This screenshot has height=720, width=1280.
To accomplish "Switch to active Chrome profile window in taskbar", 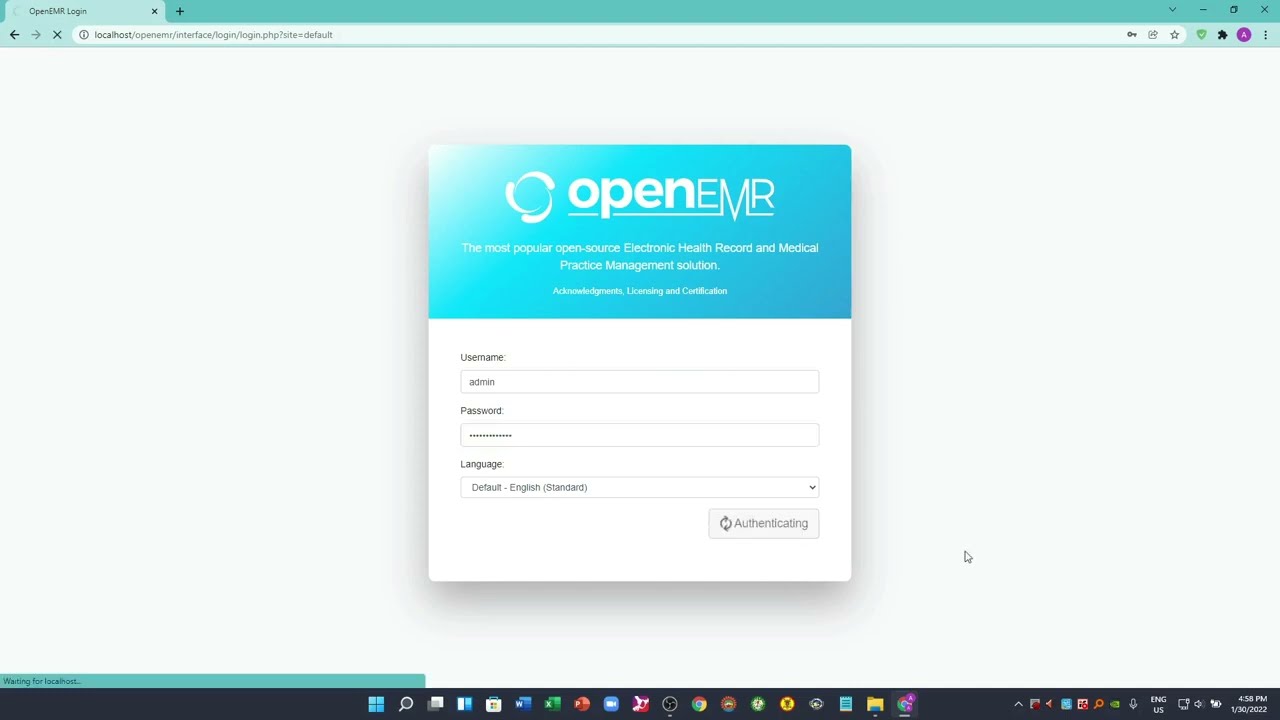I will (x=905, y=704).
